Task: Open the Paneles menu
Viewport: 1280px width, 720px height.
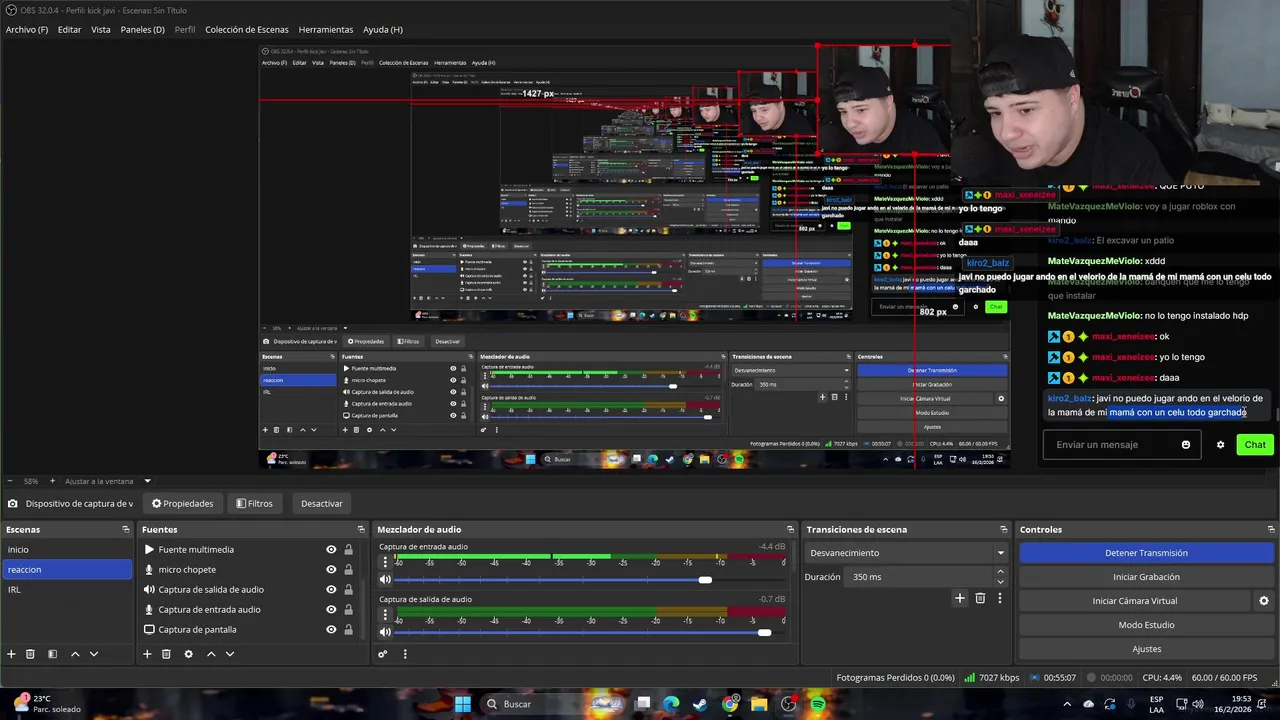Action: (143, 30)
